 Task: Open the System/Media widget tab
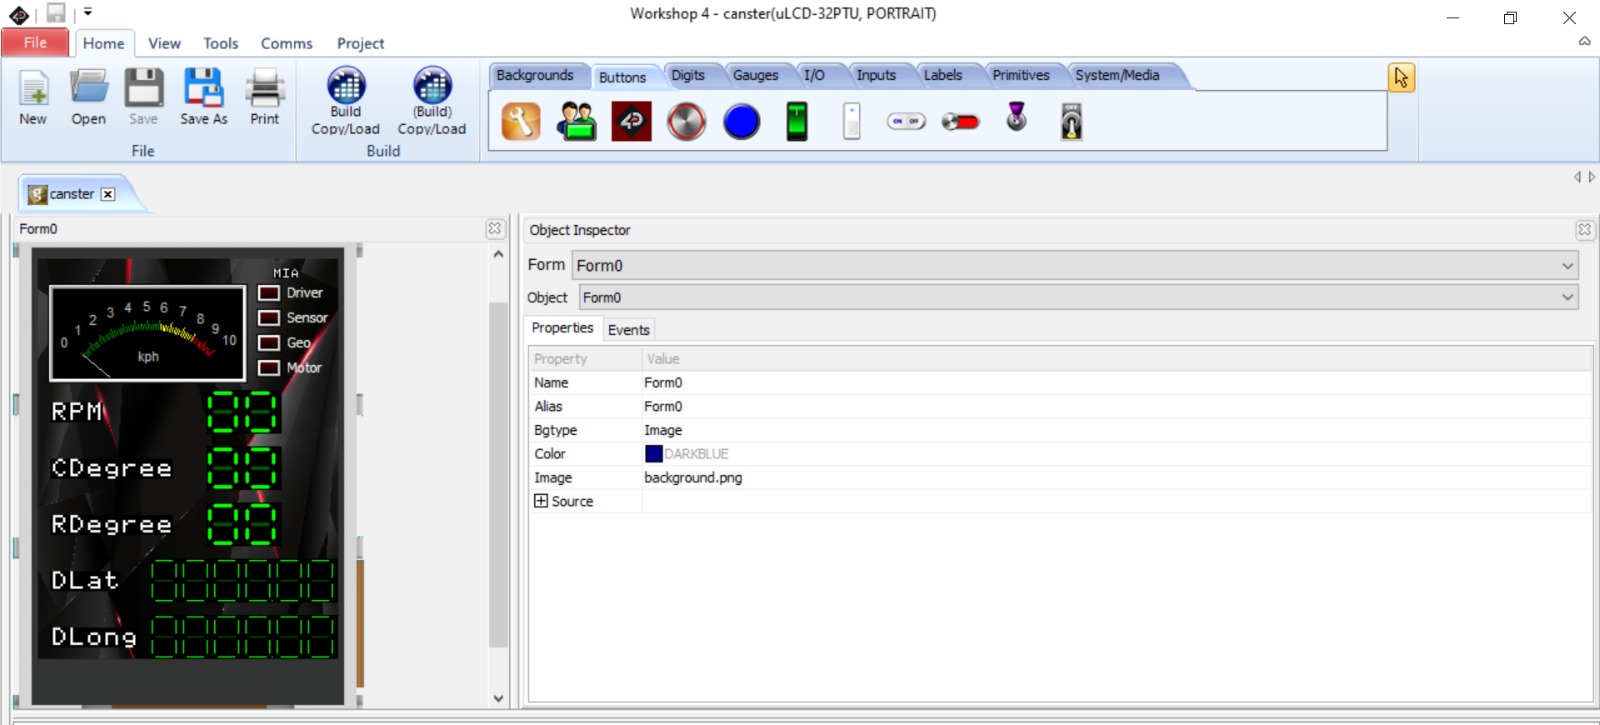click(1117, 75)
